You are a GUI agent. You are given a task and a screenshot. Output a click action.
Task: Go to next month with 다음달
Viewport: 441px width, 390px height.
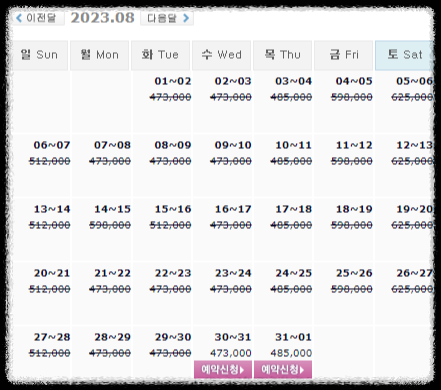click(167, 18)
